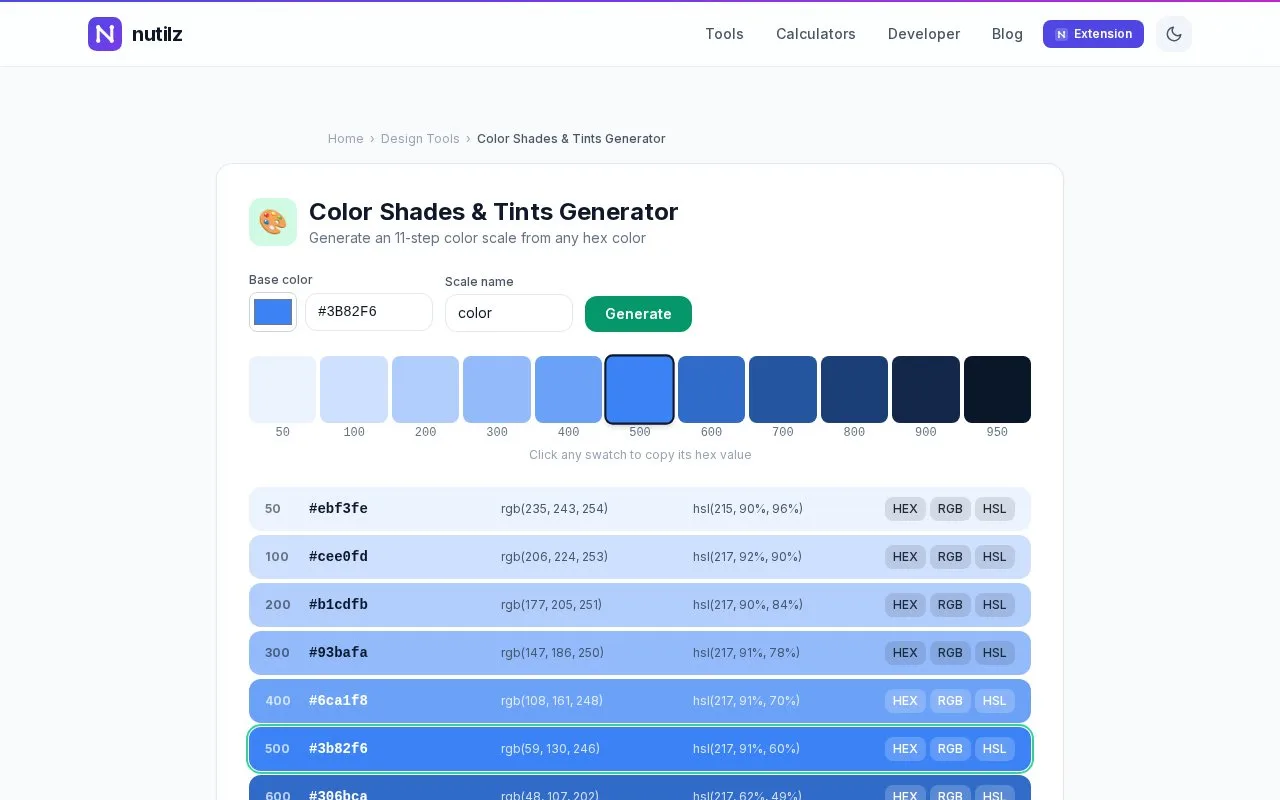The width and height of the screenshot is (1280, 800).
Task: Click the Scale name input field
Action: 509,313
